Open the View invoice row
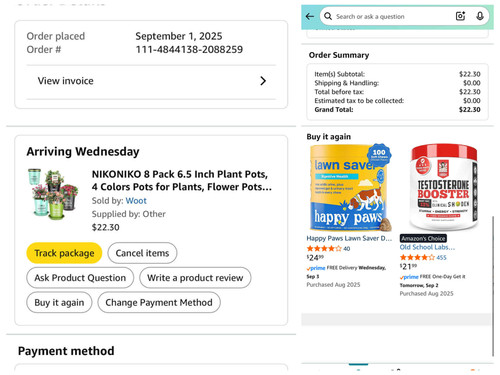 point(151,81)
